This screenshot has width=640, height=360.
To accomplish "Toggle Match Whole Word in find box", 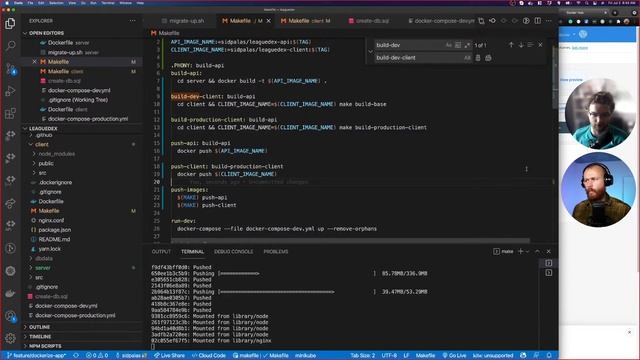I will click(x=458, y=45).
